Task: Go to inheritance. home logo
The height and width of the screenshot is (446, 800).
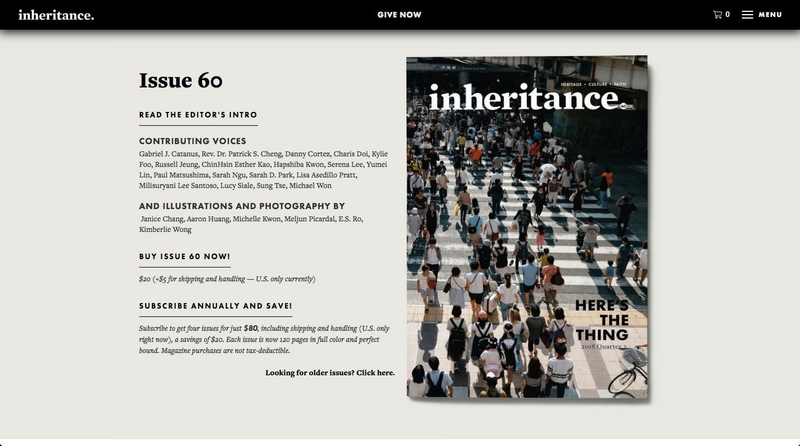Action: pos(56,15)
